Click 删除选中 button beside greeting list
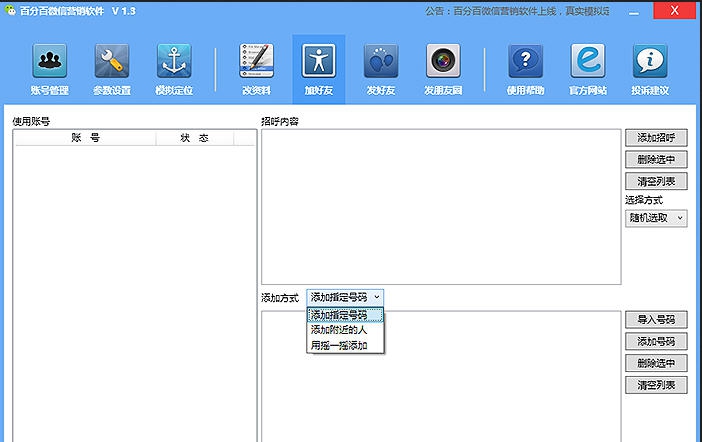The image size is (702, 442). 656,159
